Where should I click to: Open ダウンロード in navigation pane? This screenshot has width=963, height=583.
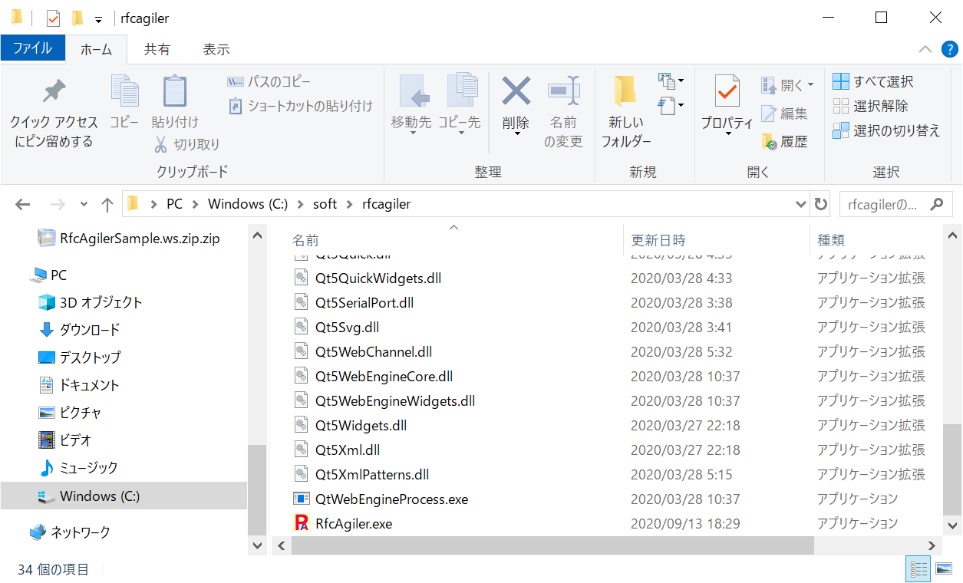click(x=80, y=330)
